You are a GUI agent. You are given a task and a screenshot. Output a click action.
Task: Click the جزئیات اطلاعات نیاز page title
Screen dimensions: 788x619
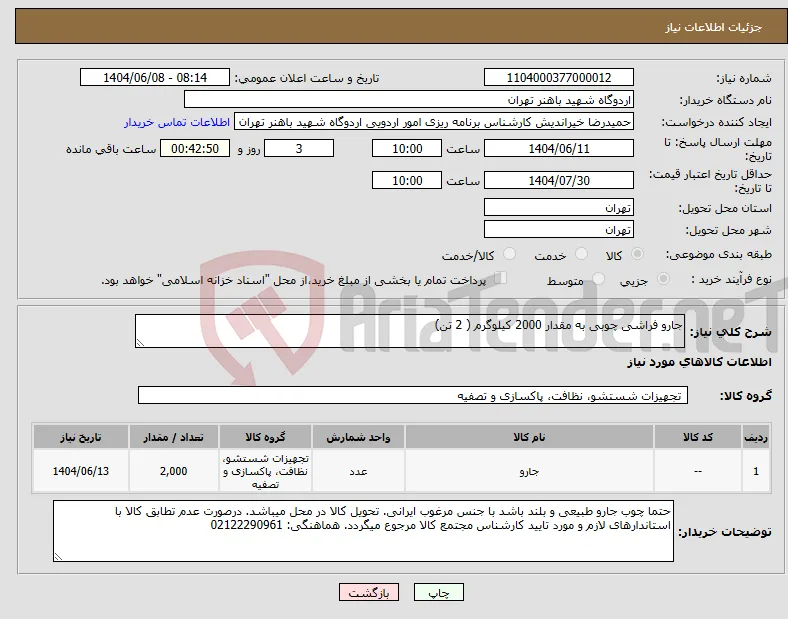coord(714,27)
